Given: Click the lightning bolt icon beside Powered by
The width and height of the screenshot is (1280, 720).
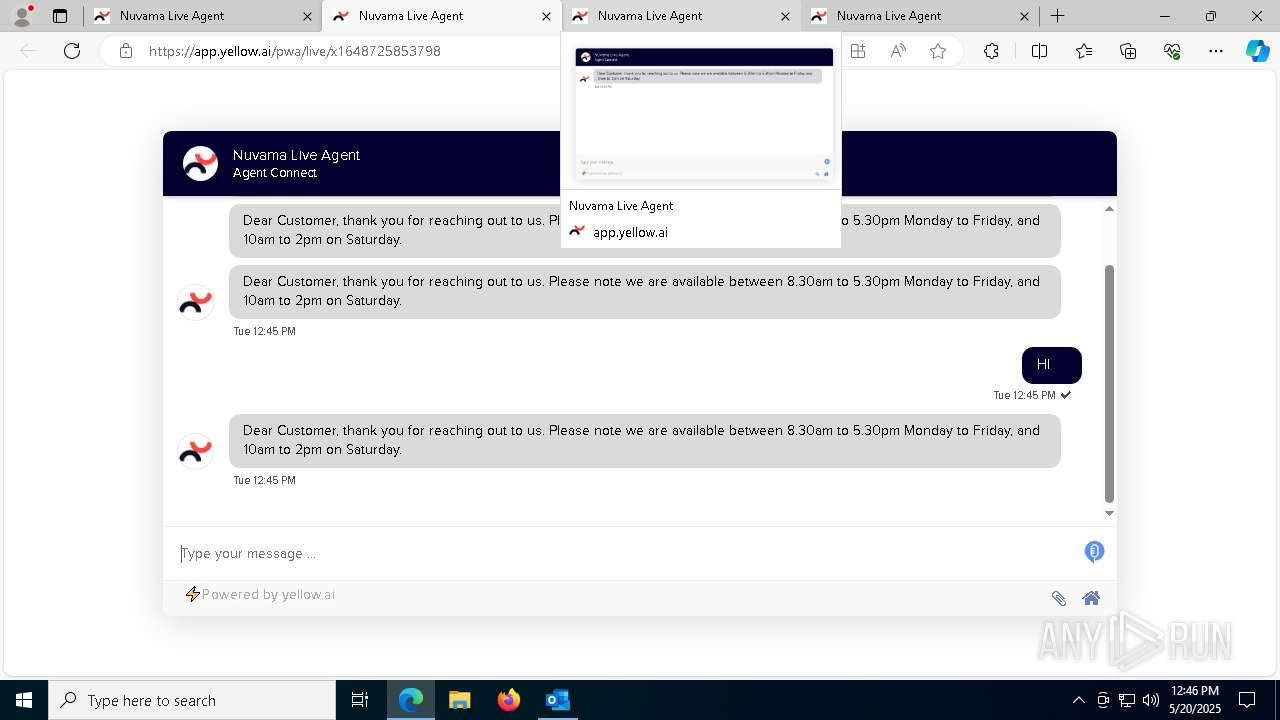Looking at the screenshot, I should (x=192, y=594).
